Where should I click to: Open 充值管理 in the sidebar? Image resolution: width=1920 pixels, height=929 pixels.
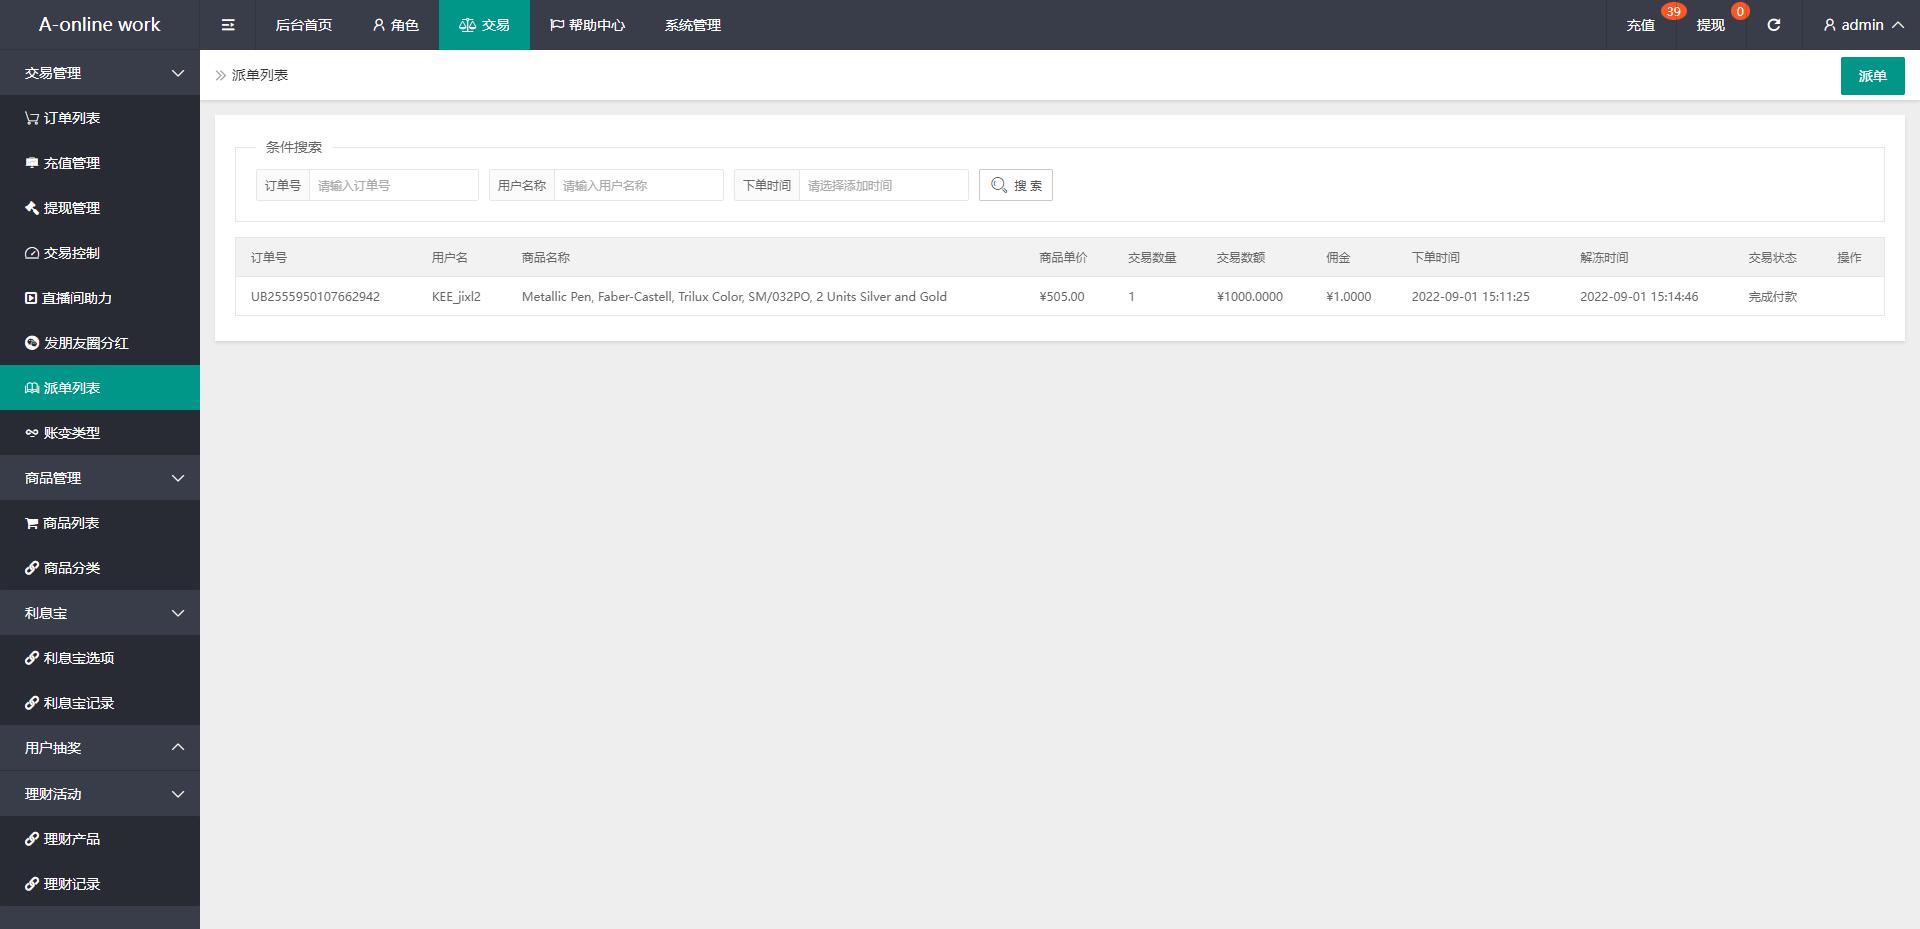tap(71, 163)
